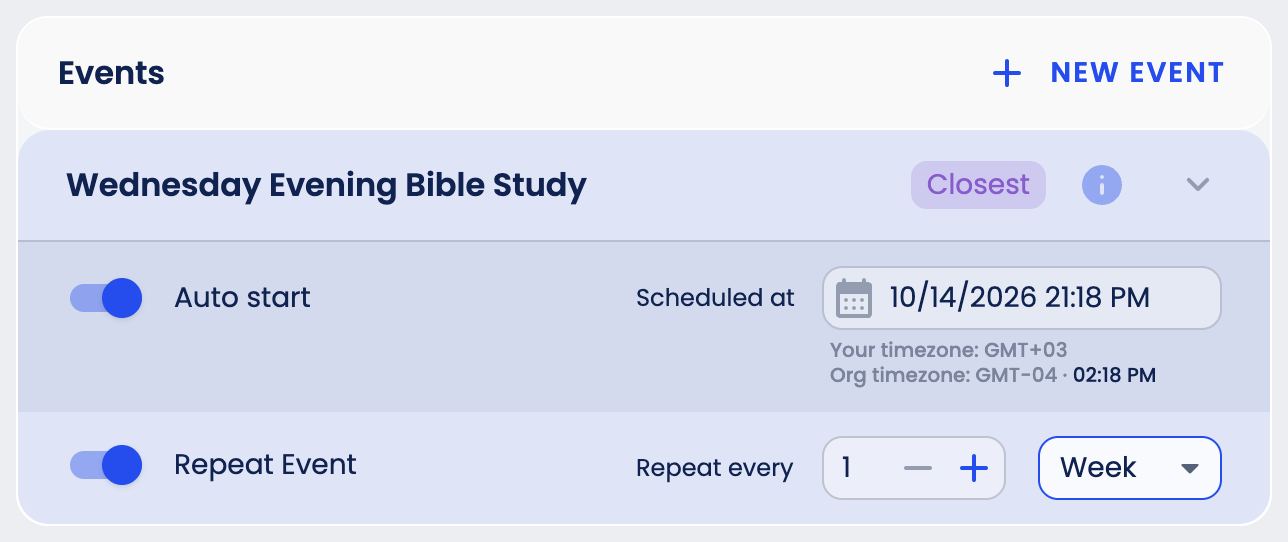Decrease repeat interval with the minus icon
Screen dimensions: 1288x542
917,468
